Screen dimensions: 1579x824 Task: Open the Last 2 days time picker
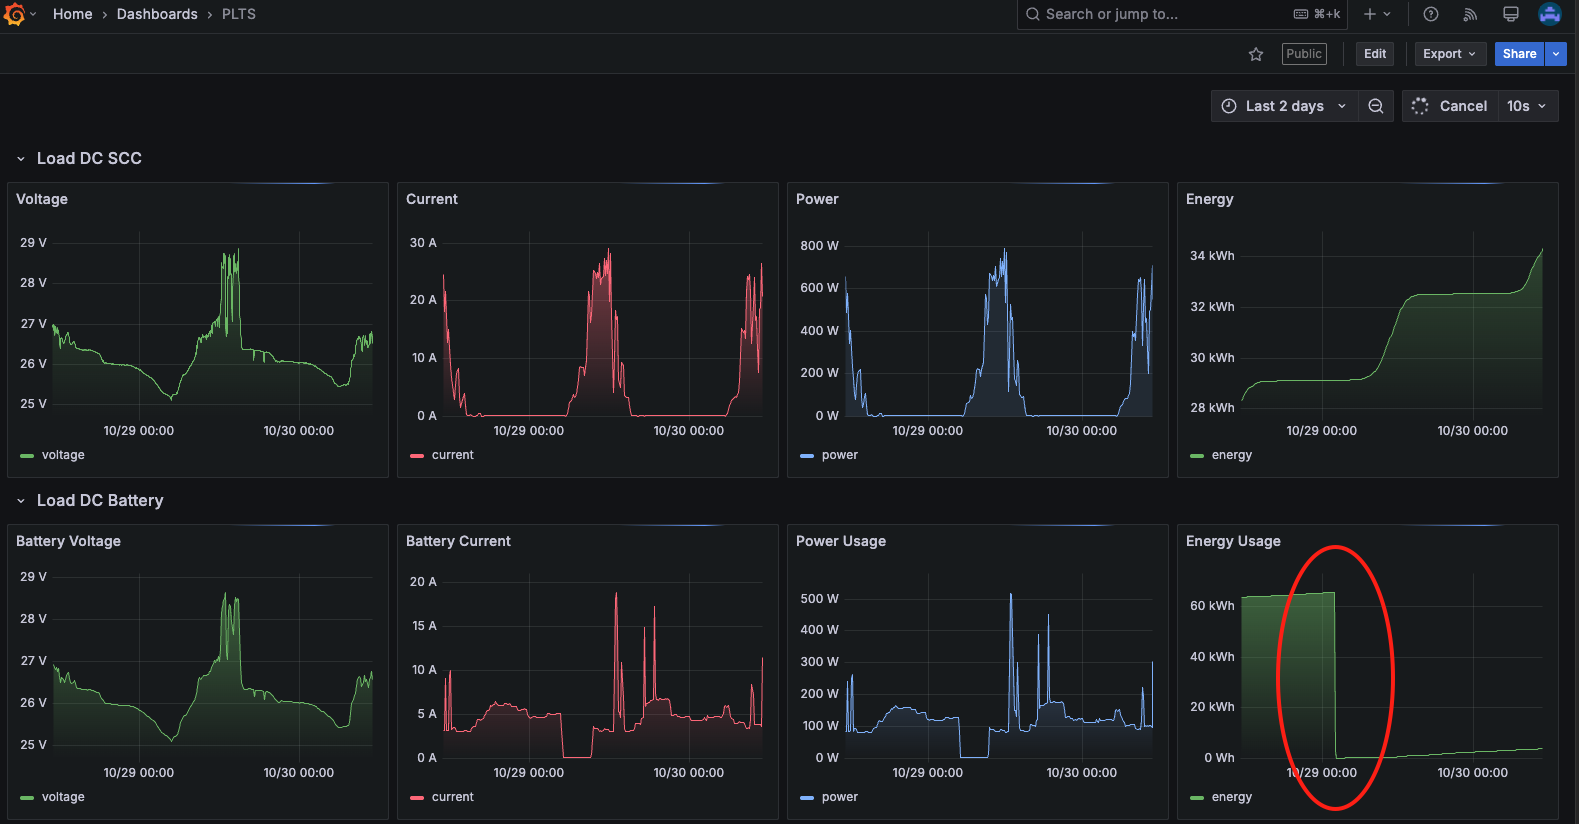point(1285,106)
